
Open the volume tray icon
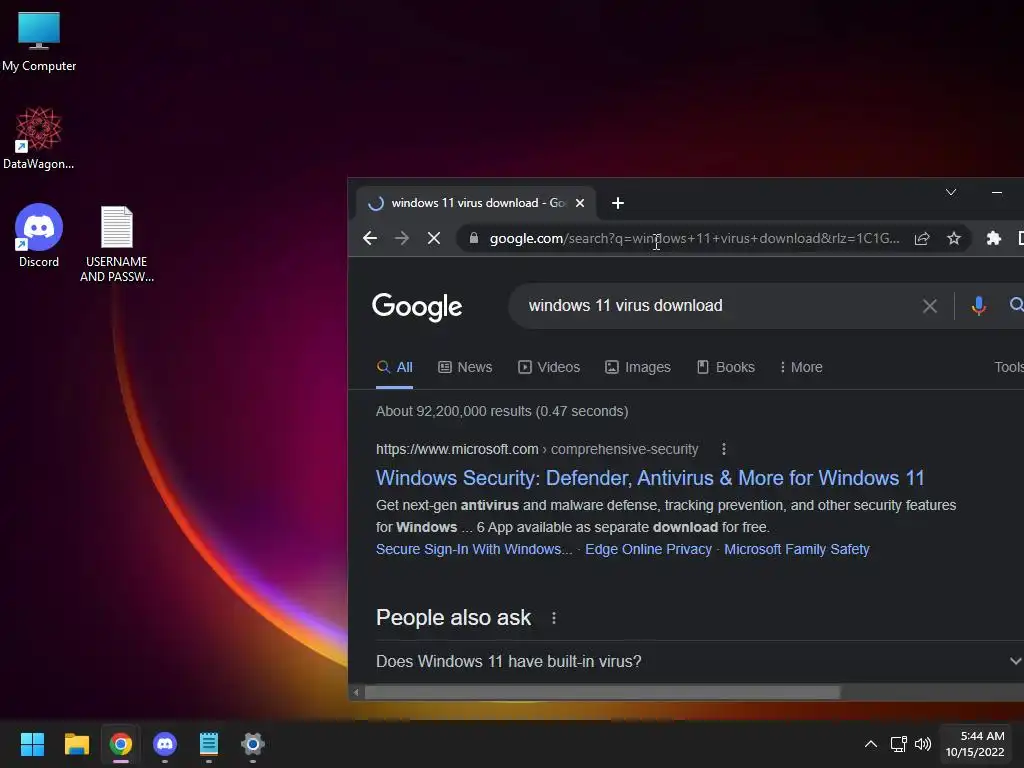pyautogui.click(x=923, y=744)
